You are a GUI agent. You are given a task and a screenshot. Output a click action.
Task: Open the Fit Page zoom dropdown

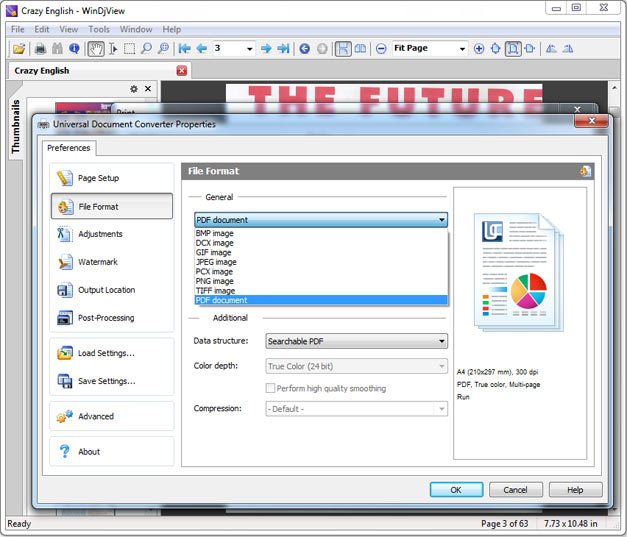click(462, 49)
